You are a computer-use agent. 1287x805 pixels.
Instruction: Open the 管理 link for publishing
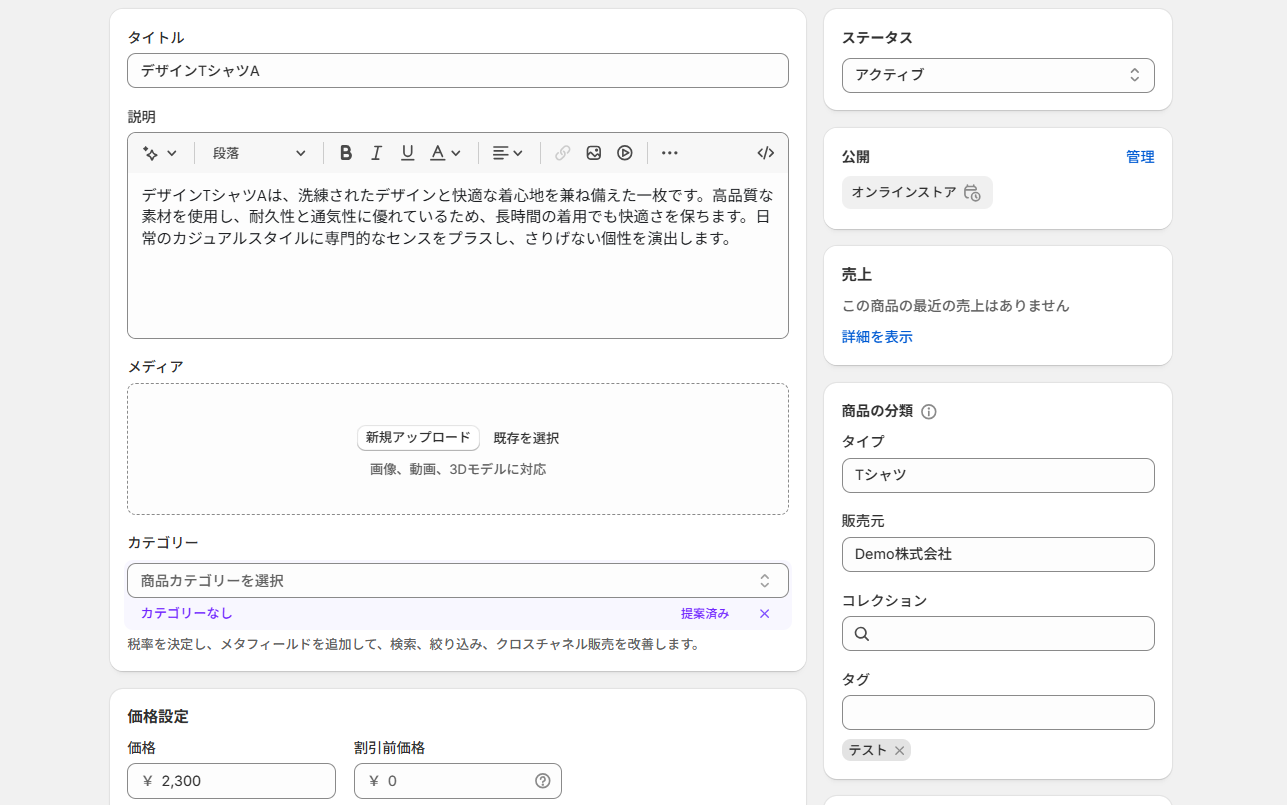click(1139, 157)
